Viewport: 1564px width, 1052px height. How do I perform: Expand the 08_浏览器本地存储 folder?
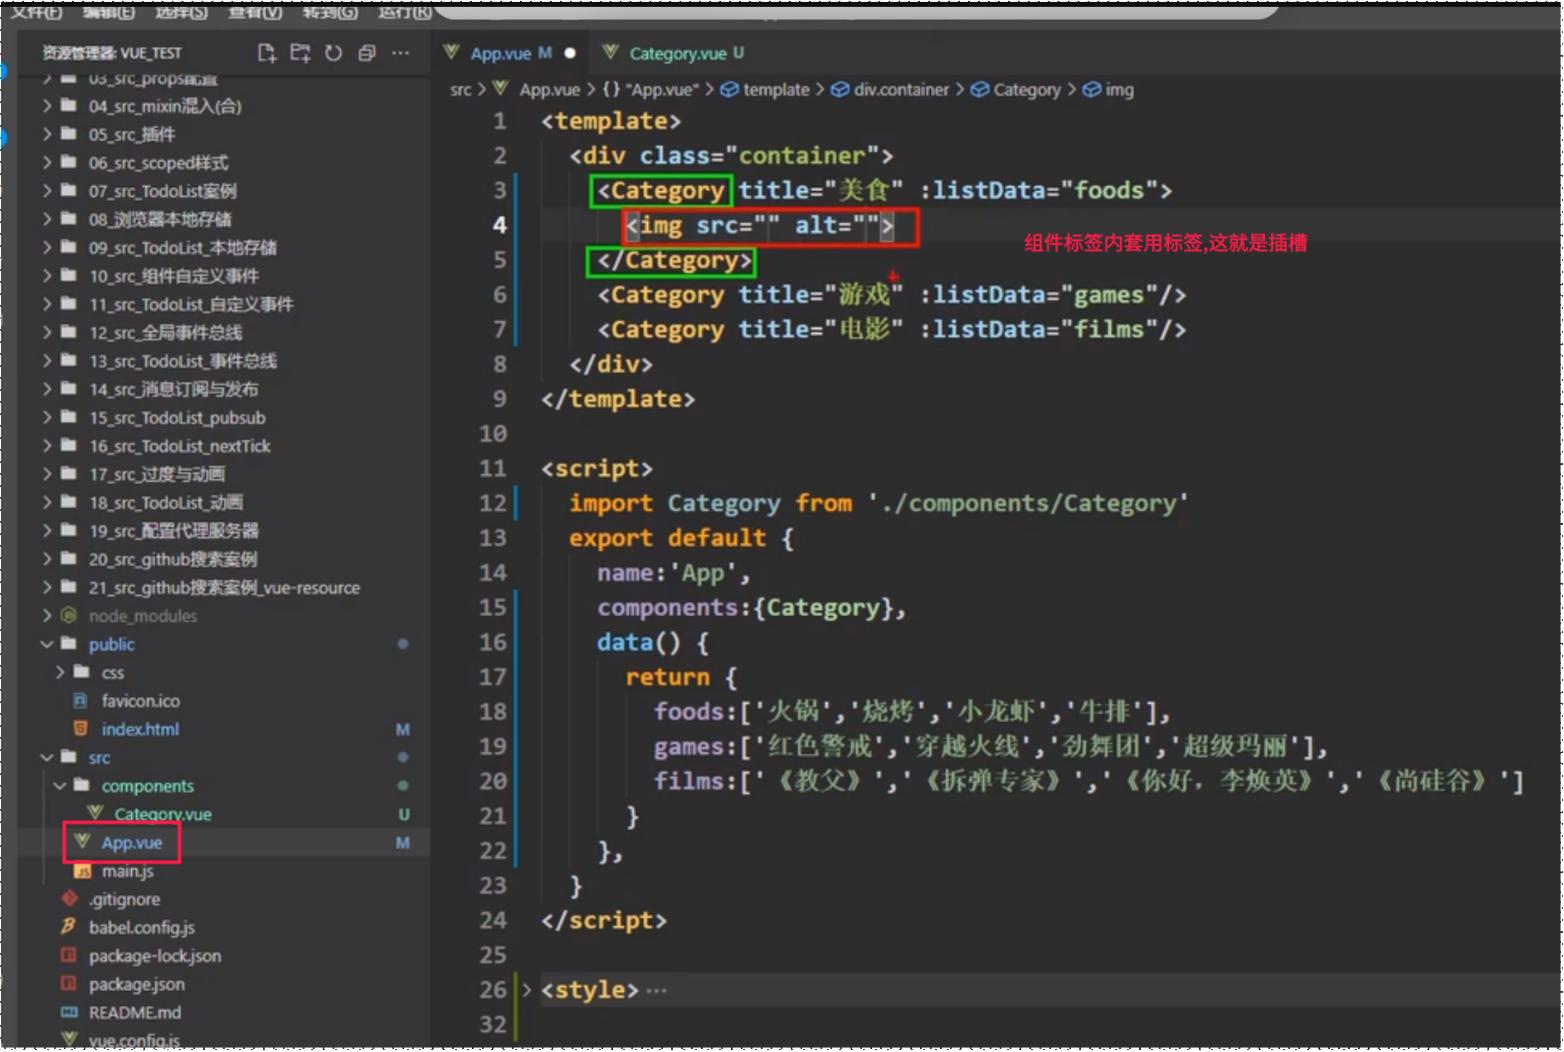(47, 219)
